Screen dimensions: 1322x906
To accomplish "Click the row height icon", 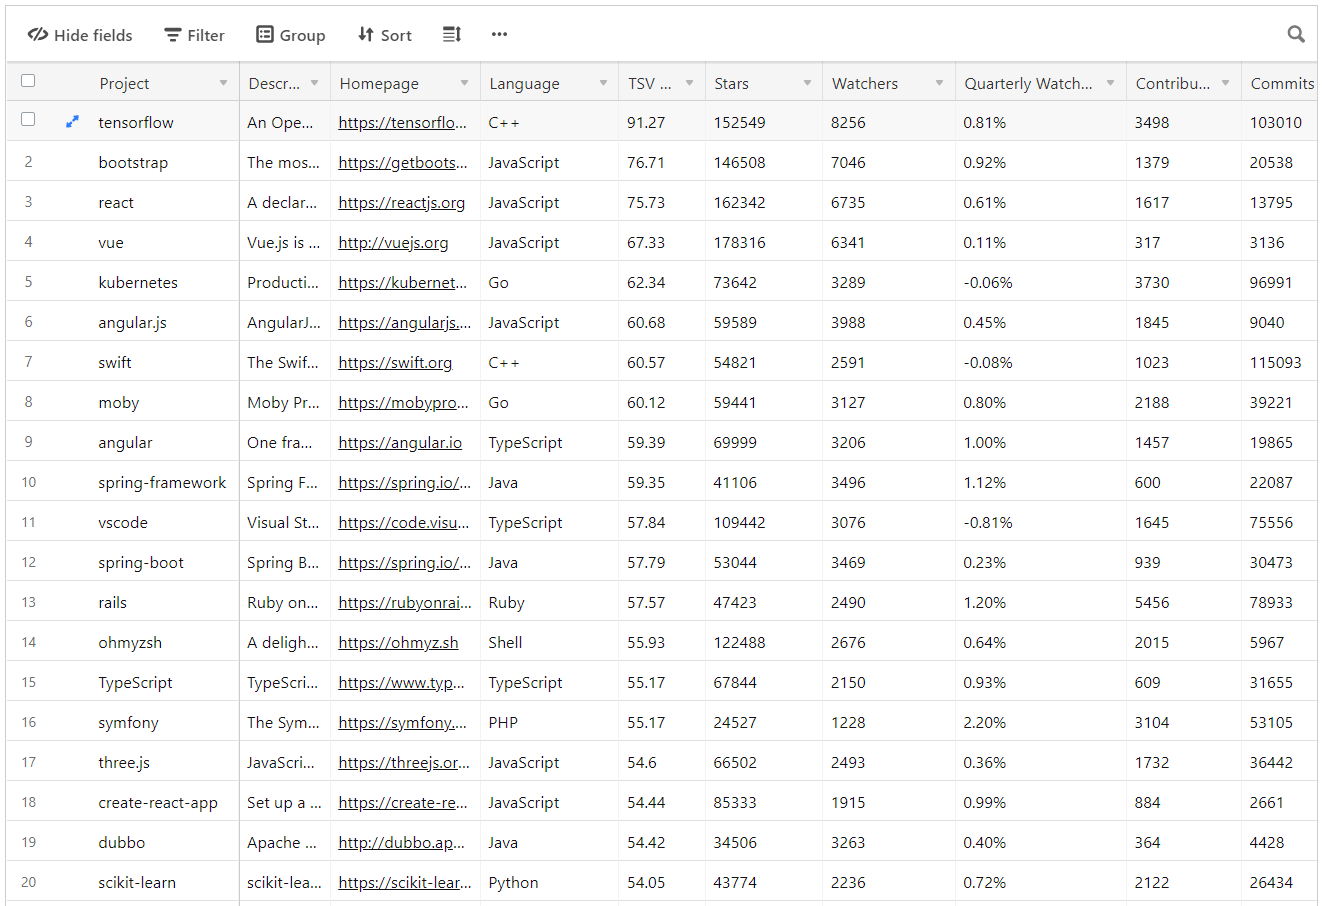I will click(x=452, y=35).
